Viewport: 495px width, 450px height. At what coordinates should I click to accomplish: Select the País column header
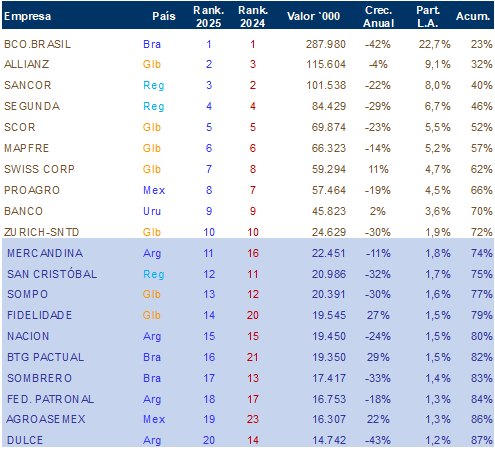click(x=164, y=16)
